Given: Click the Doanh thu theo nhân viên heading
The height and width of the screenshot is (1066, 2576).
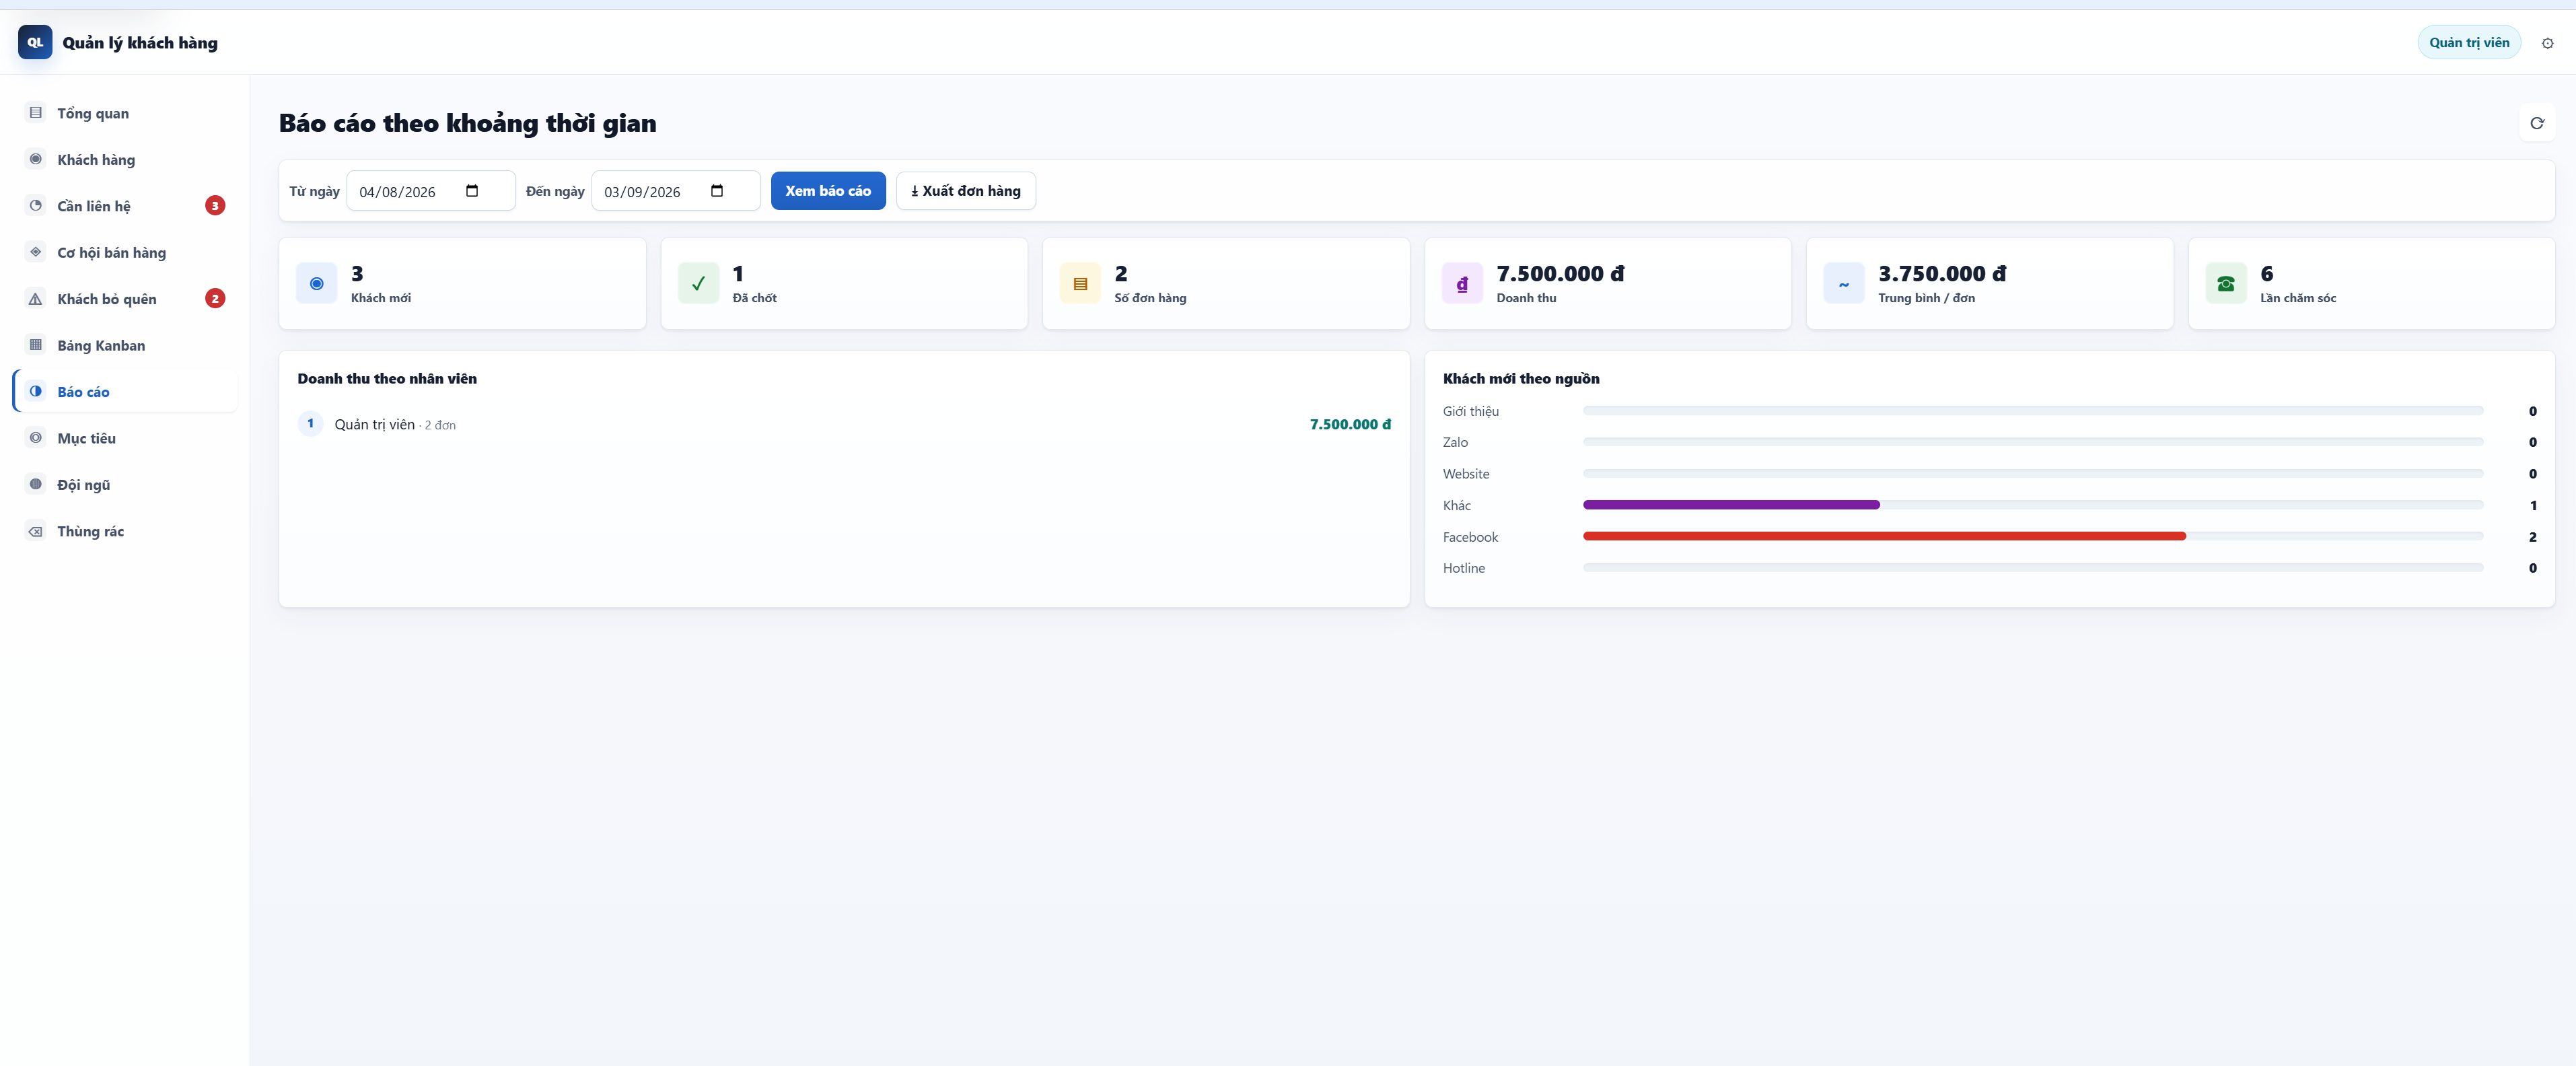Looking at the screenshot, I should (387, 379).
